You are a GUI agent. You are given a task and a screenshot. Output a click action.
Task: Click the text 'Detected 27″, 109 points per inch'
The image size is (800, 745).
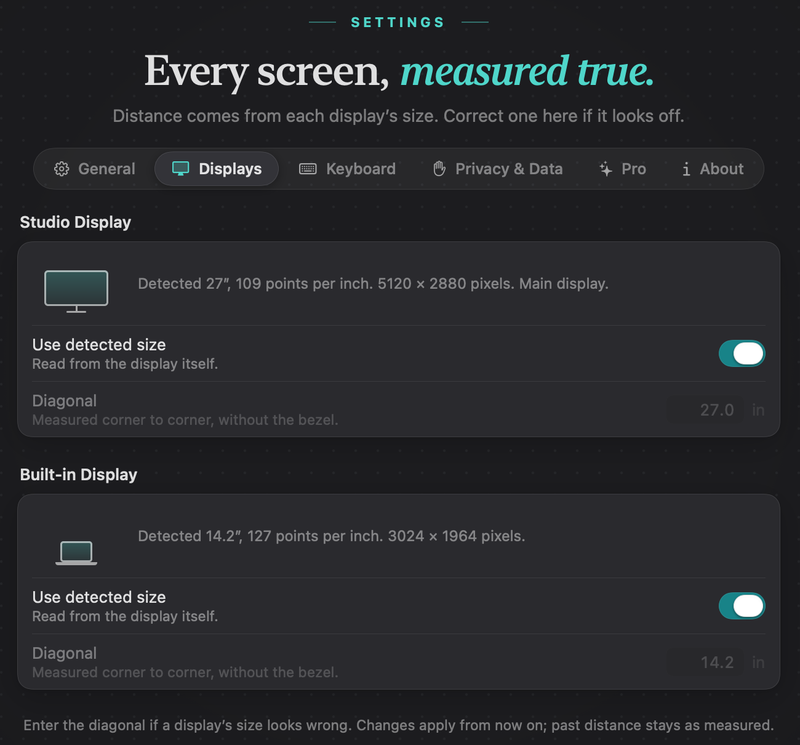(255, 284)
